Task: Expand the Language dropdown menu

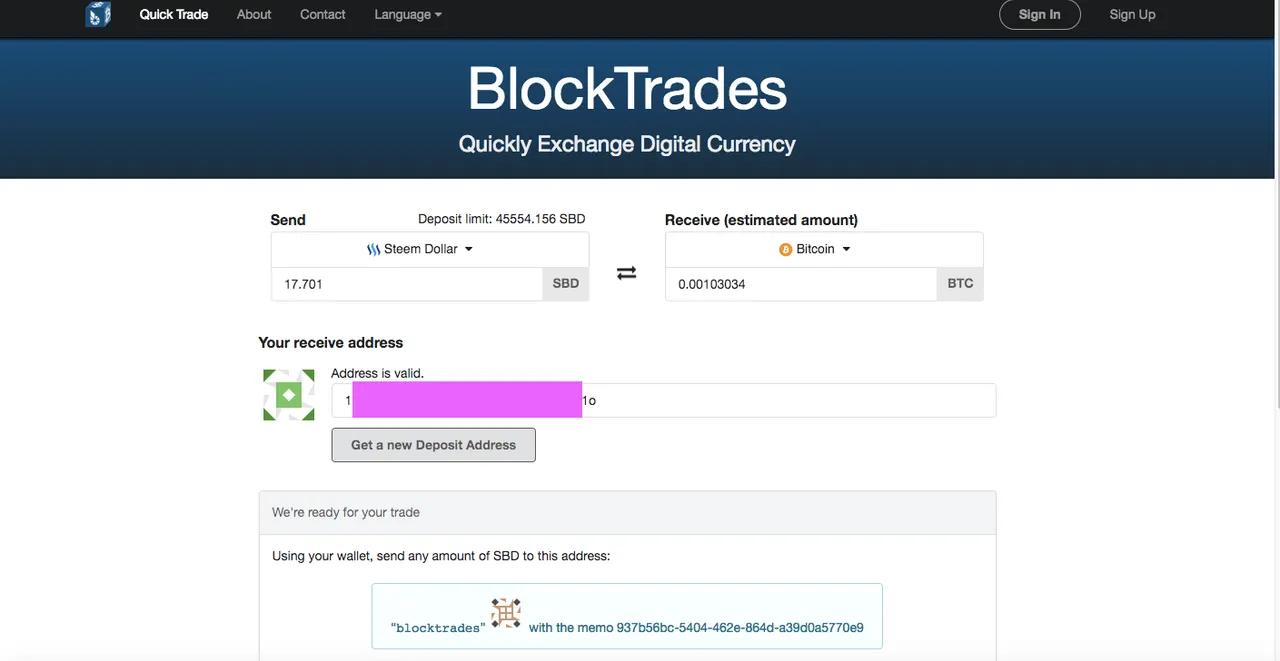Action: coord(408,14)
